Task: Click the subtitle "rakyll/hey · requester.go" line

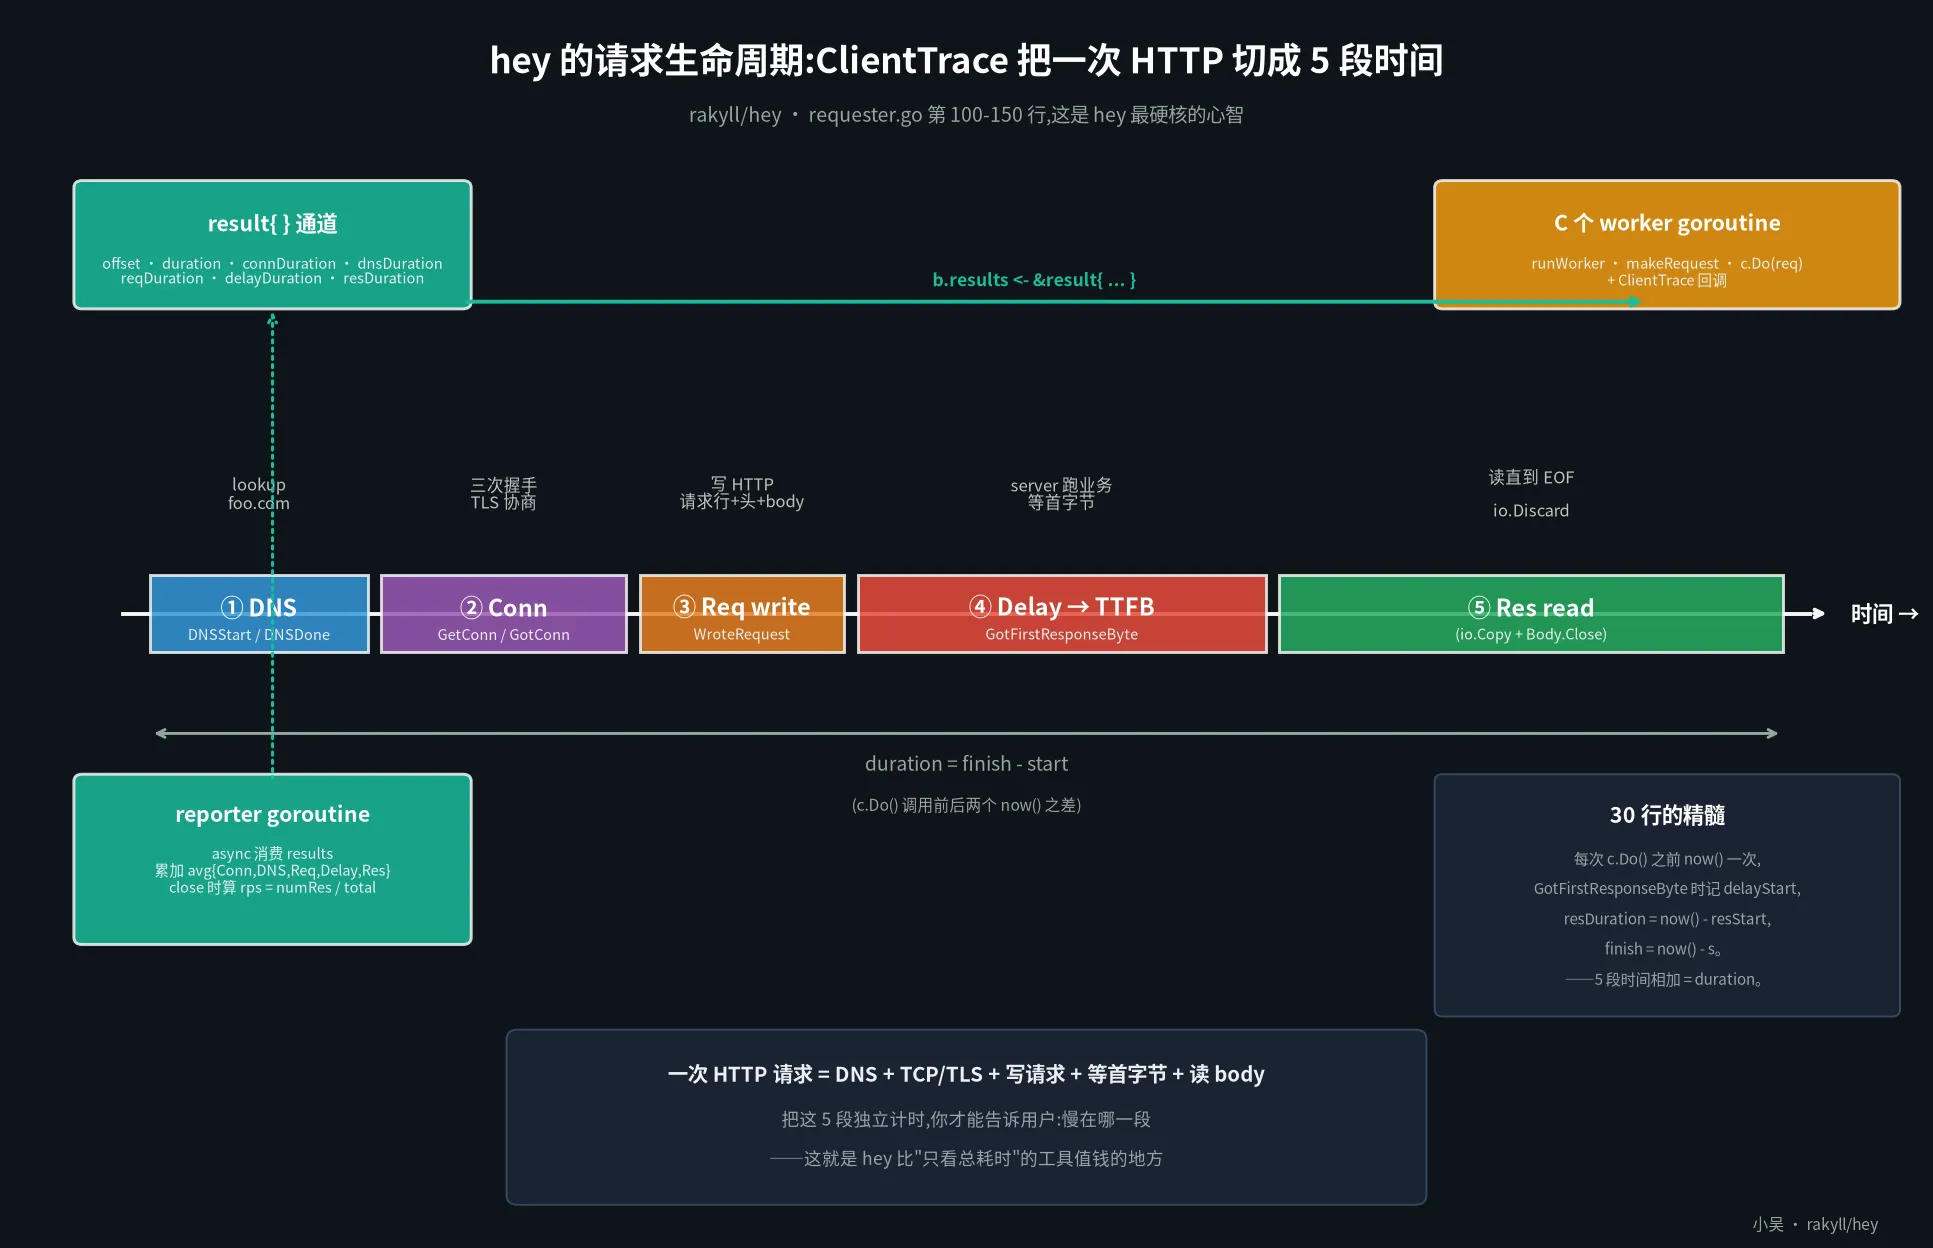Action: coord(966,115)
